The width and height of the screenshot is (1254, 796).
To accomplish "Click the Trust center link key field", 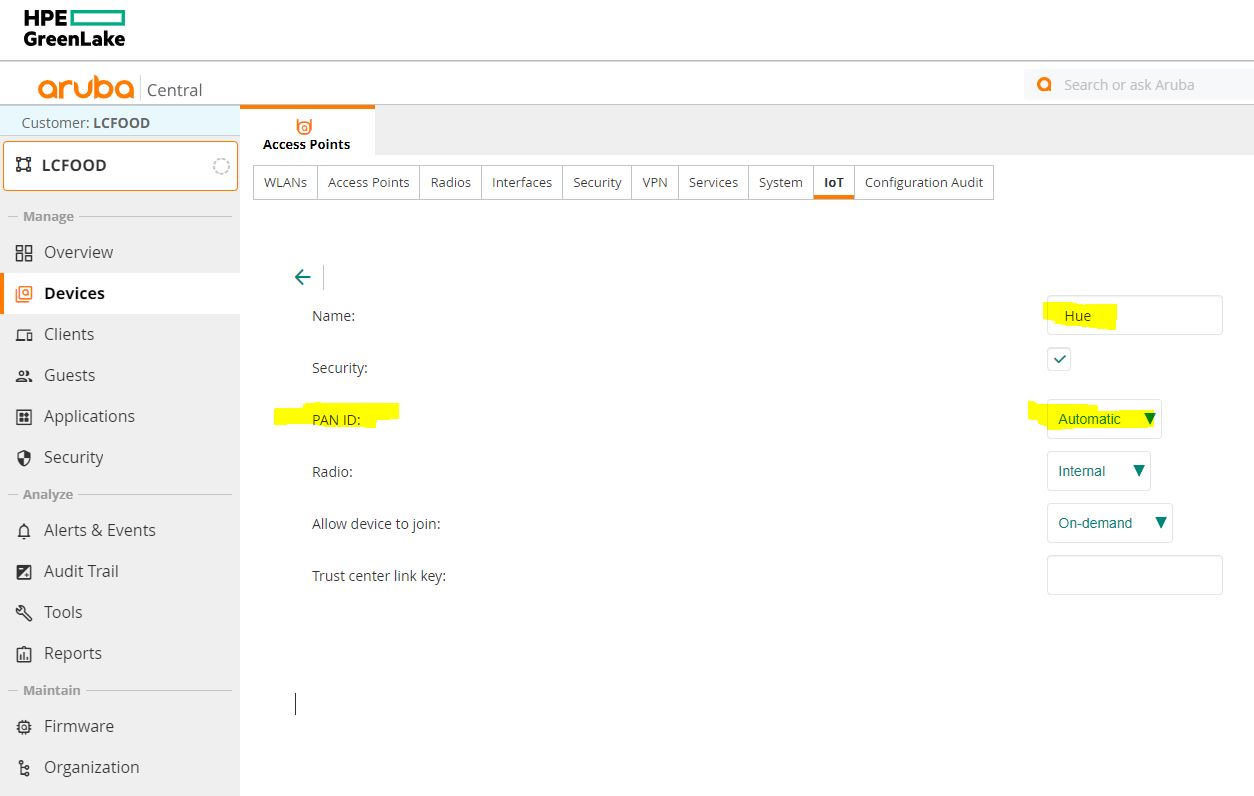I will tap(1134, 575).
